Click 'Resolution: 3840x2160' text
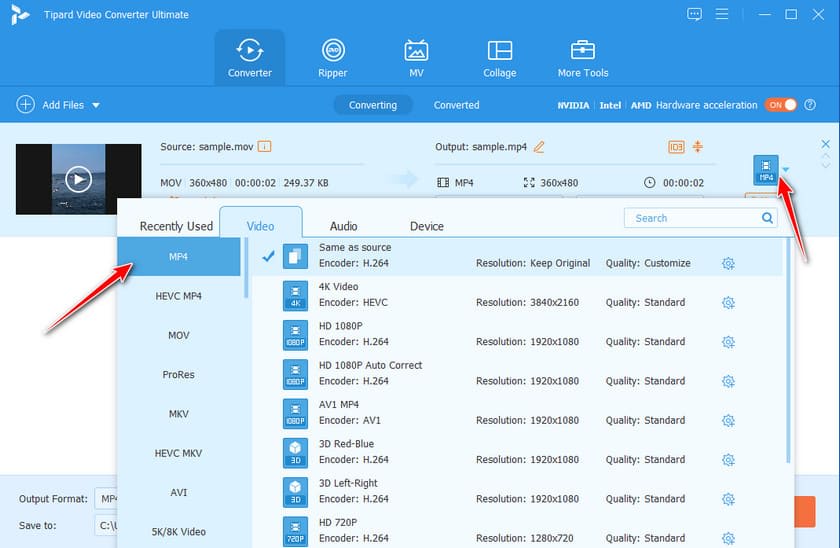The height and width of the screenshot is (548, 840). click(x=527, y=303)
